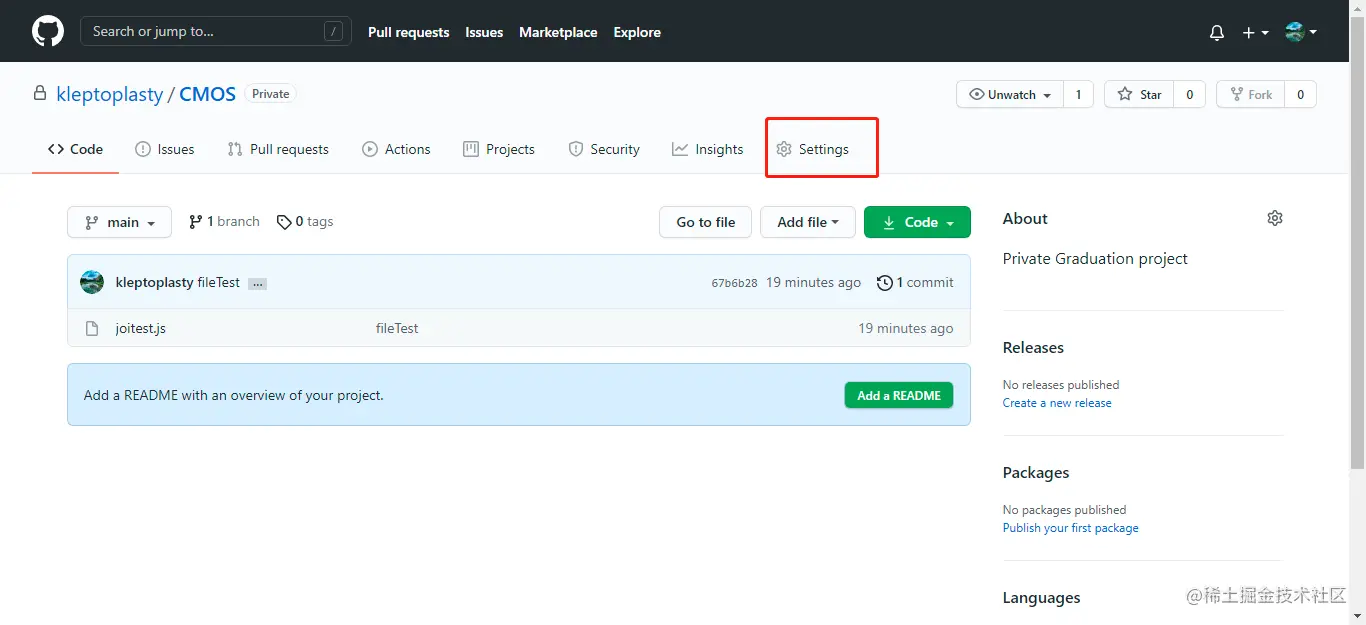This screenshot has width=1366, height=625.
Task: Click the joitest.js file icon
Action: (x=92, y=328)
